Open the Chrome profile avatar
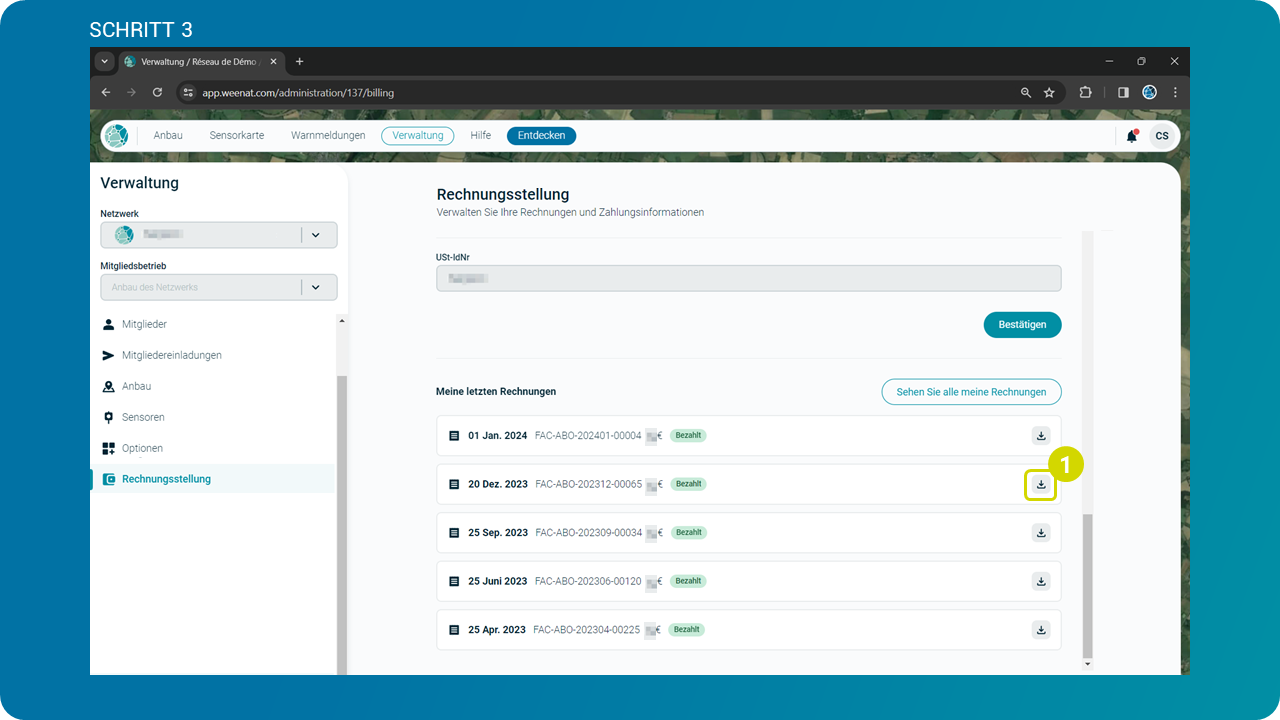The width and height of the screenshot is (1280, 720). (x=1150, y=92)
